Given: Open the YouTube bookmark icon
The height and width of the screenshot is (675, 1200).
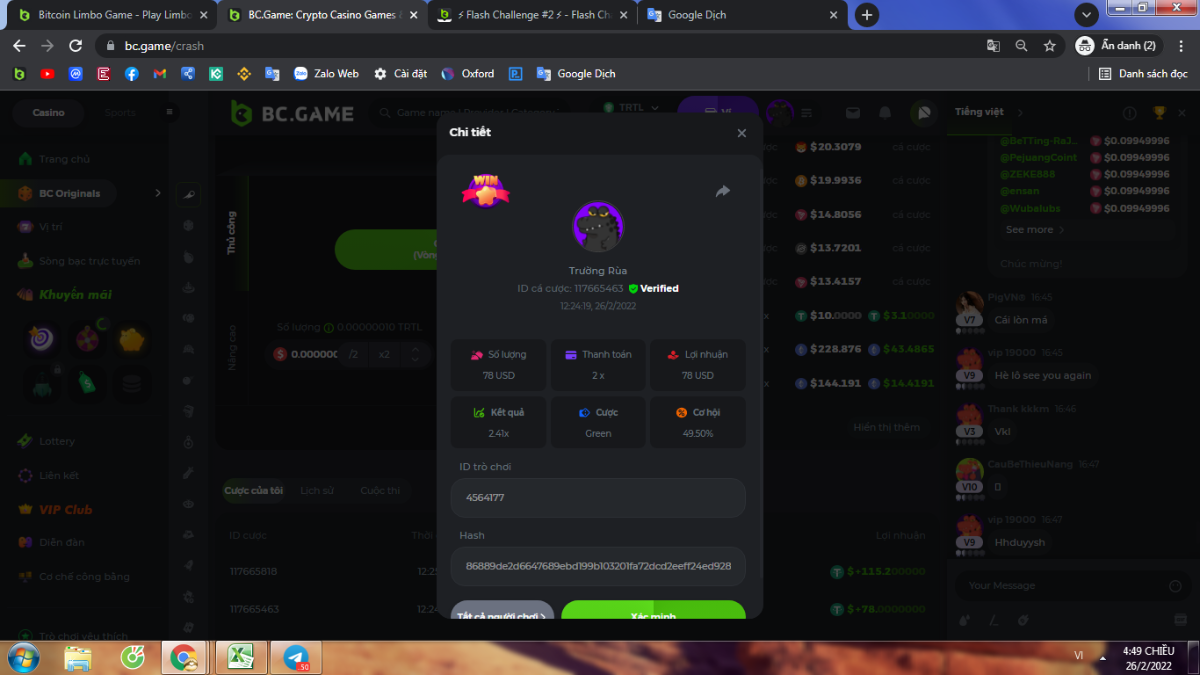Looking at the screenshot, I should click(x=47, y=74).
